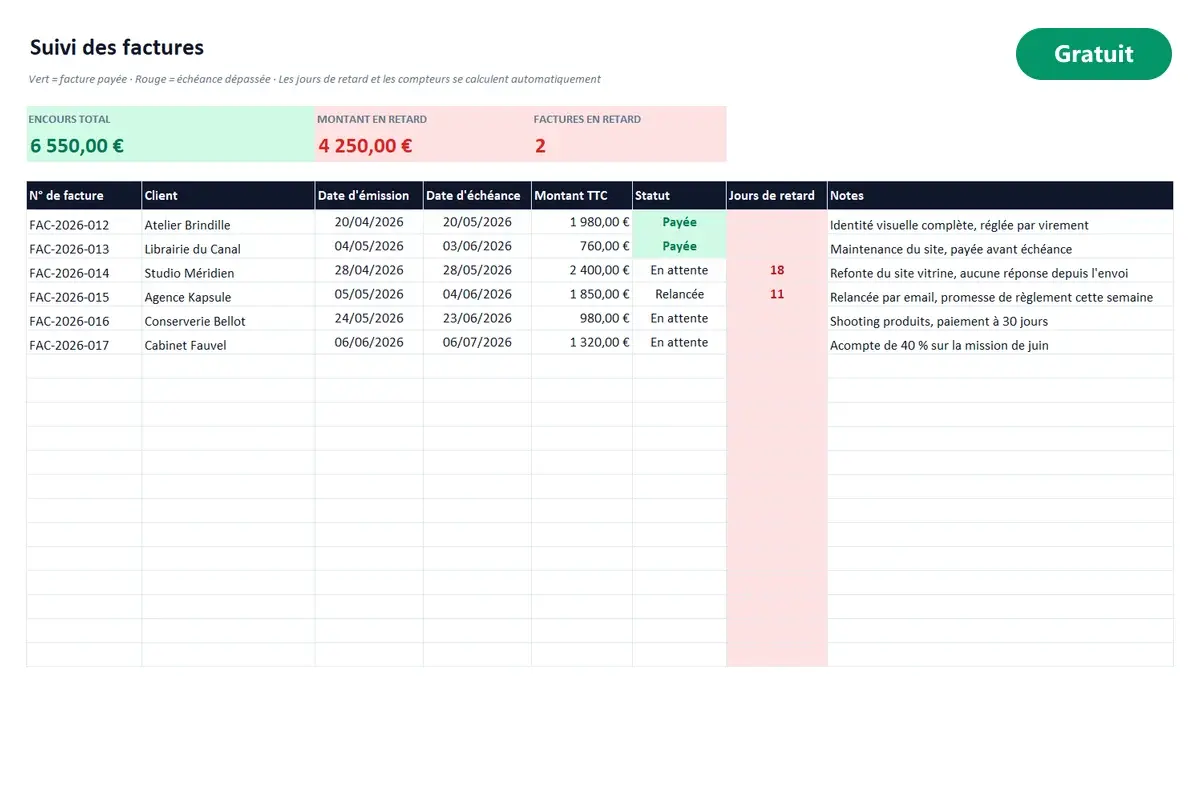Select amount cell 2 400,00 €
The height and width of the screenshot is (800, 1200).
(581, 271)
